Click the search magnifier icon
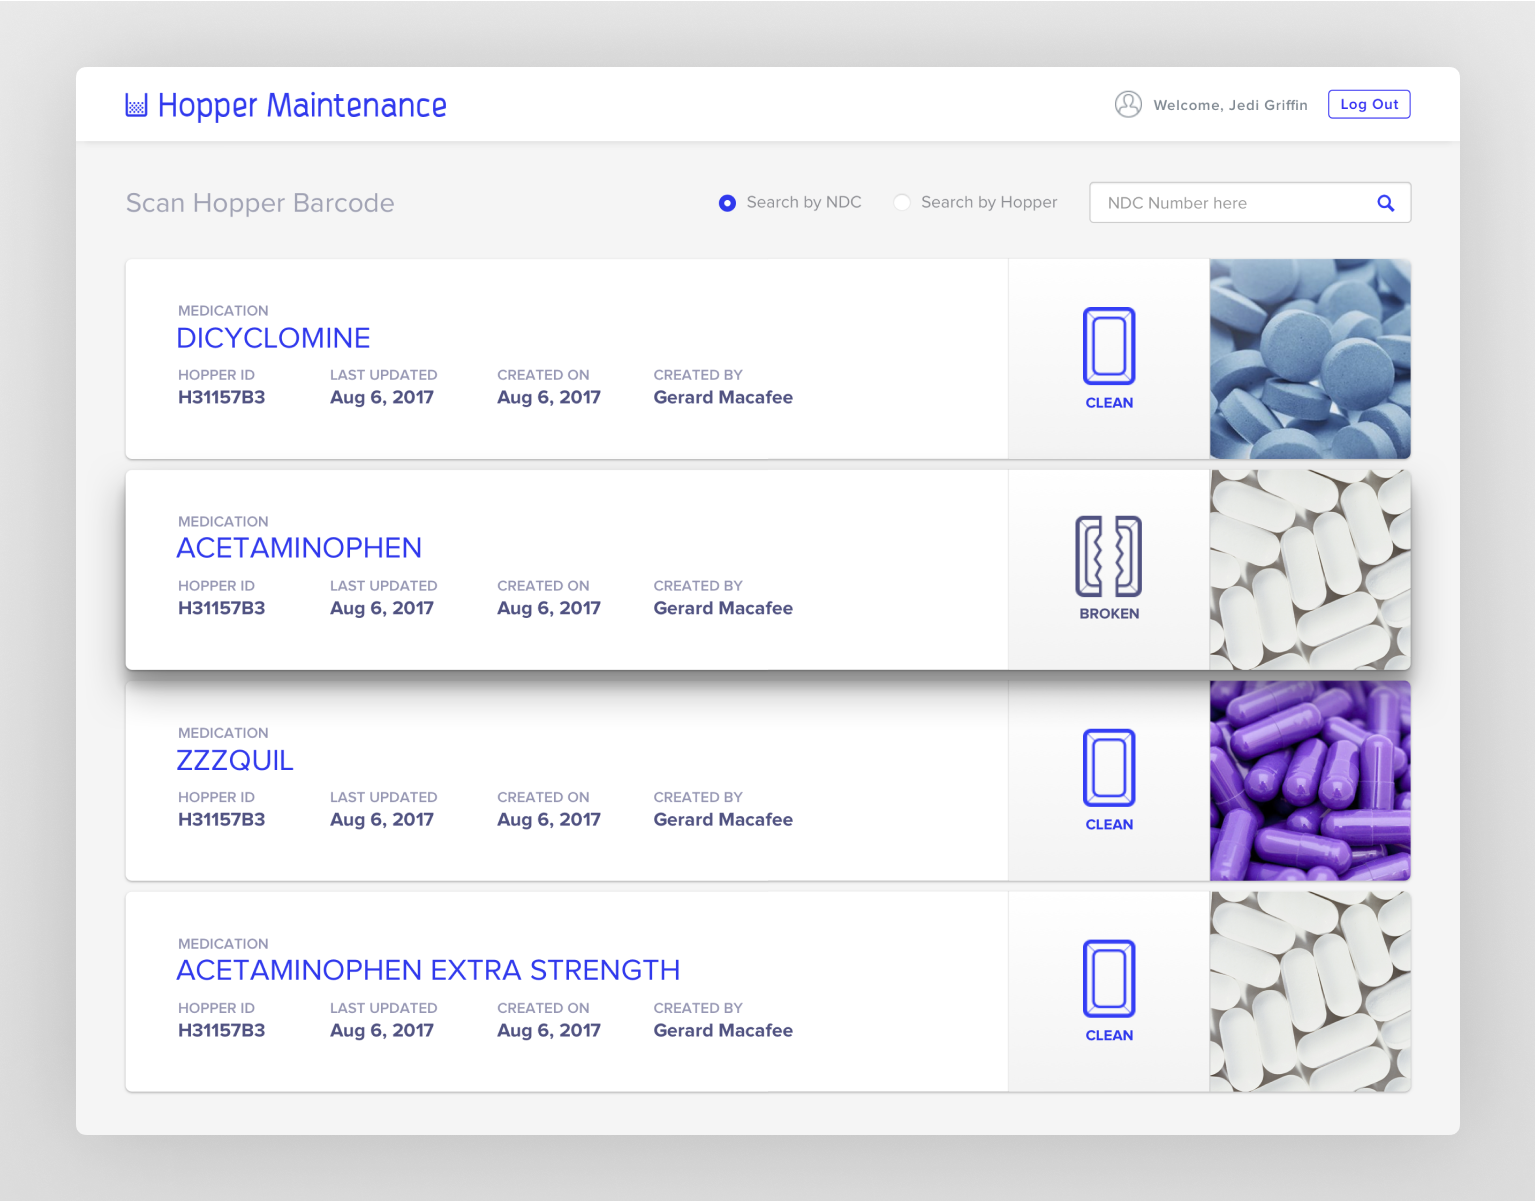The height and width of the screenshot is (1201, 1535). click(1385, 203)
